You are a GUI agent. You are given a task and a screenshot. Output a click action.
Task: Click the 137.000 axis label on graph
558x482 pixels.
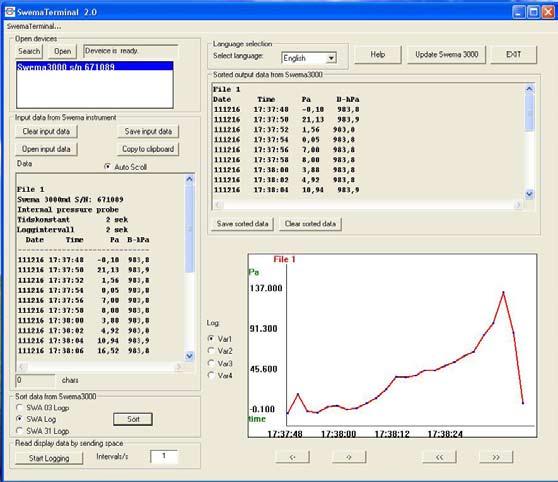(266, 288)
